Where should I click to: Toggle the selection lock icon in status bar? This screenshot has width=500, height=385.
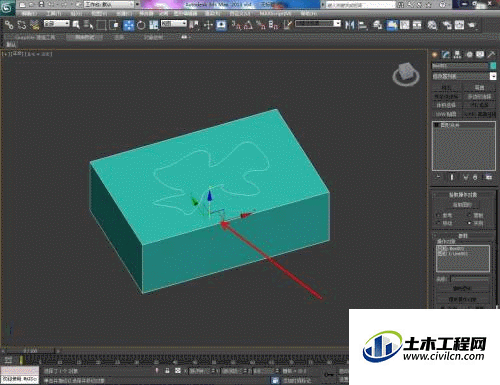click(x=167, y=371)
